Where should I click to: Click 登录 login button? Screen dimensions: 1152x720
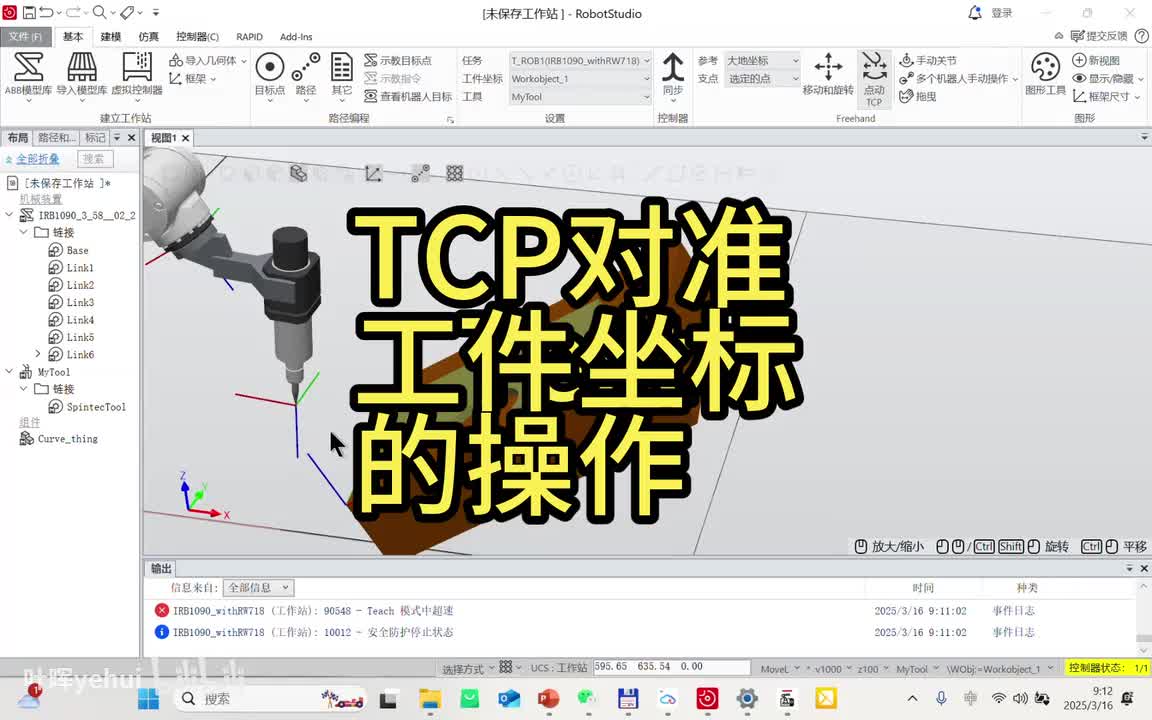pos(1001,13)
